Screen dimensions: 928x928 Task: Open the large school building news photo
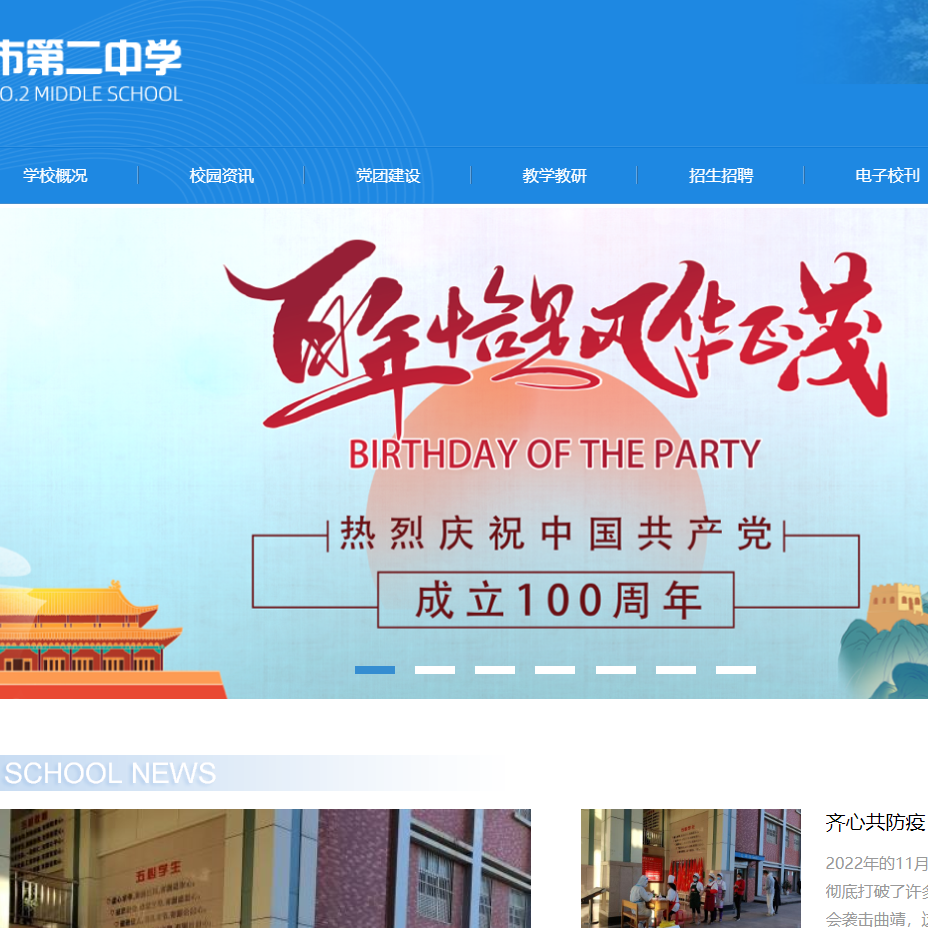(x=265, y=868)
